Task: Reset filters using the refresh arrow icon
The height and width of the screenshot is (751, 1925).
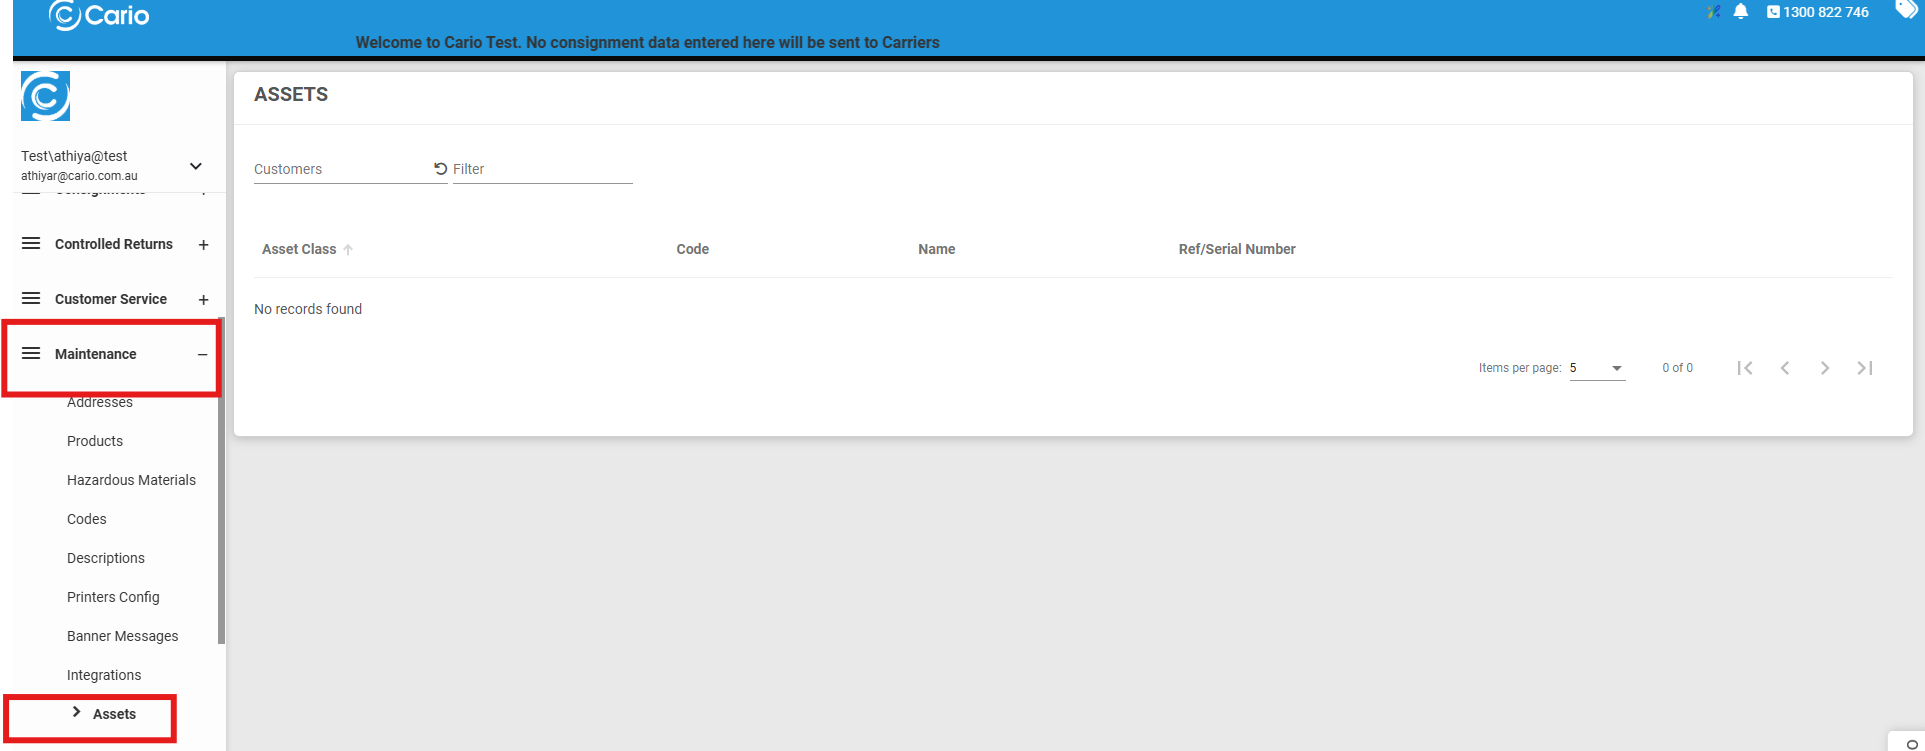Action: 440,169
